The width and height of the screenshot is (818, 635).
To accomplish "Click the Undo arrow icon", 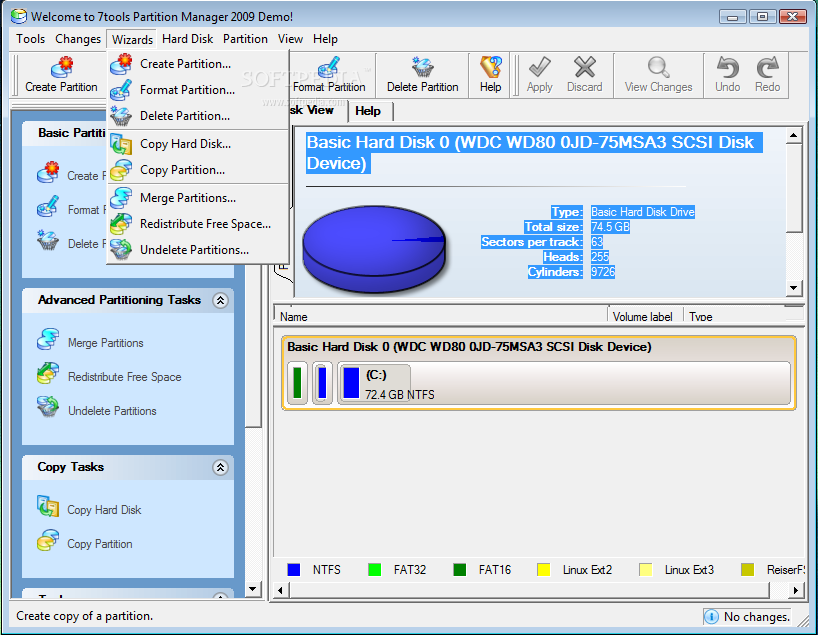I will click(x=727, y=67).
